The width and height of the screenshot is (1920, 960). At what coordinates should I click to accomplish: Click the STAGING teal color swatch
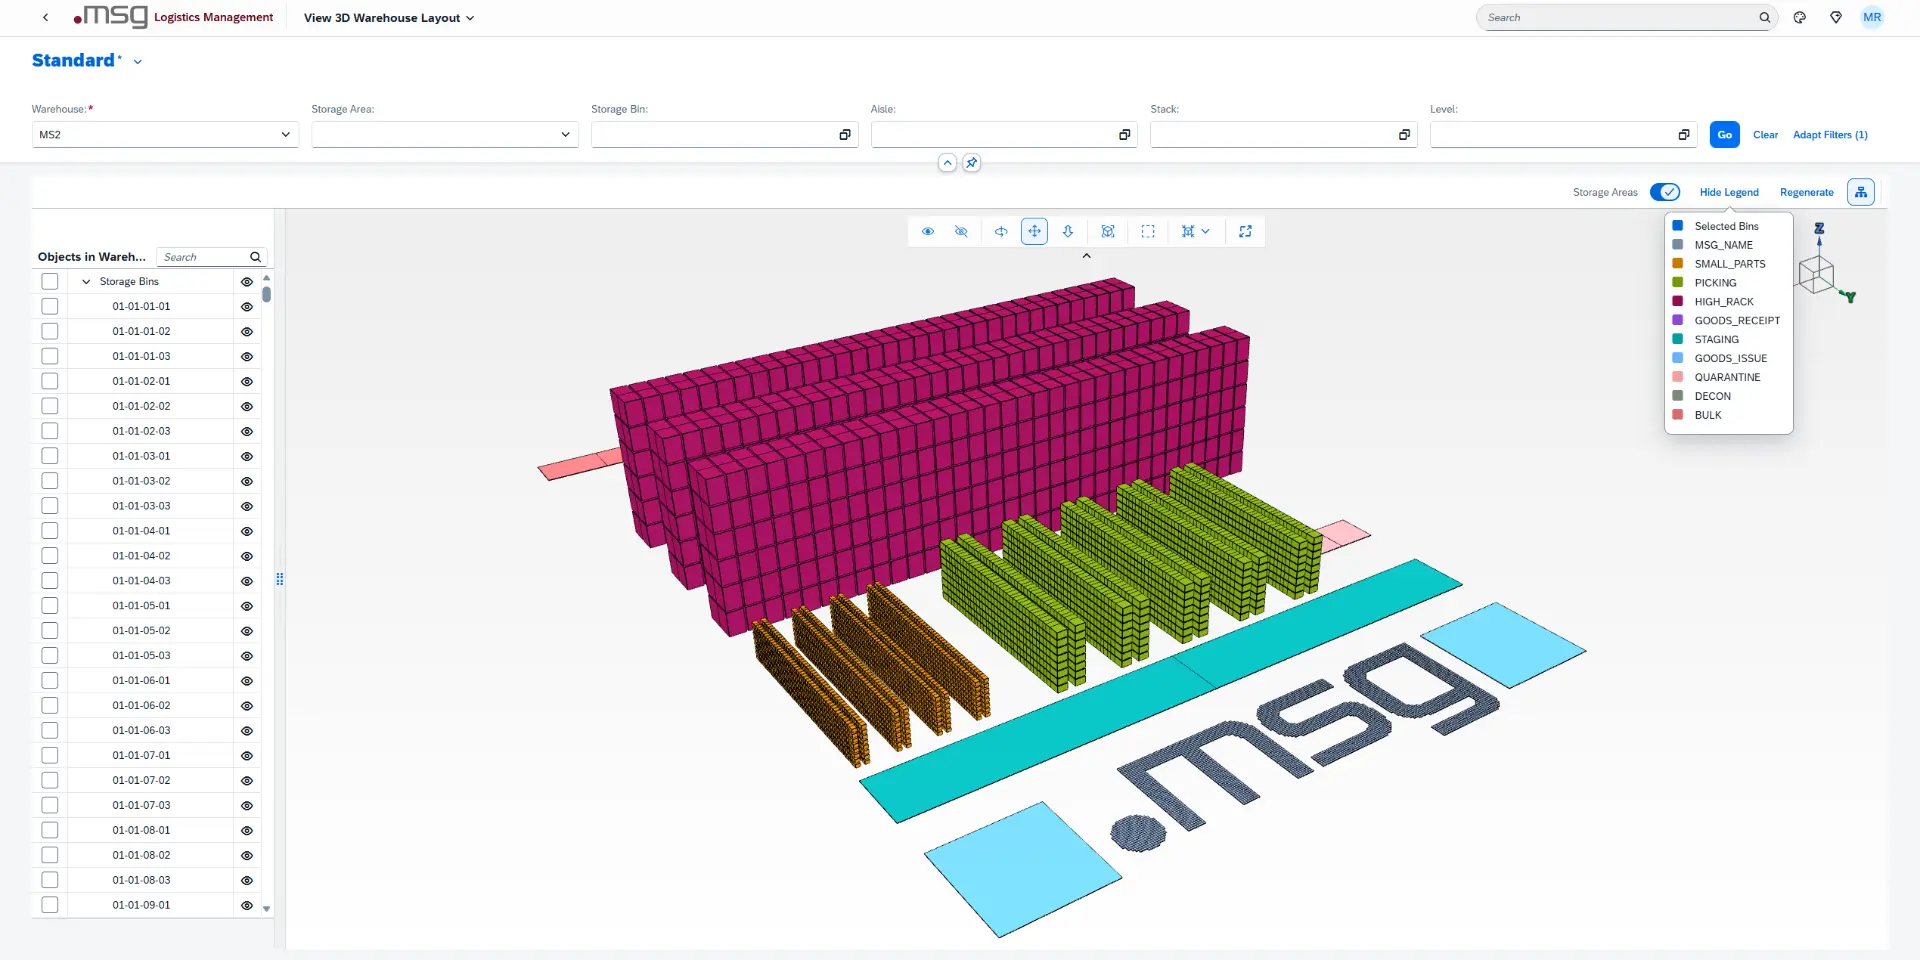pyautogui.click(x=1678, y=339)
